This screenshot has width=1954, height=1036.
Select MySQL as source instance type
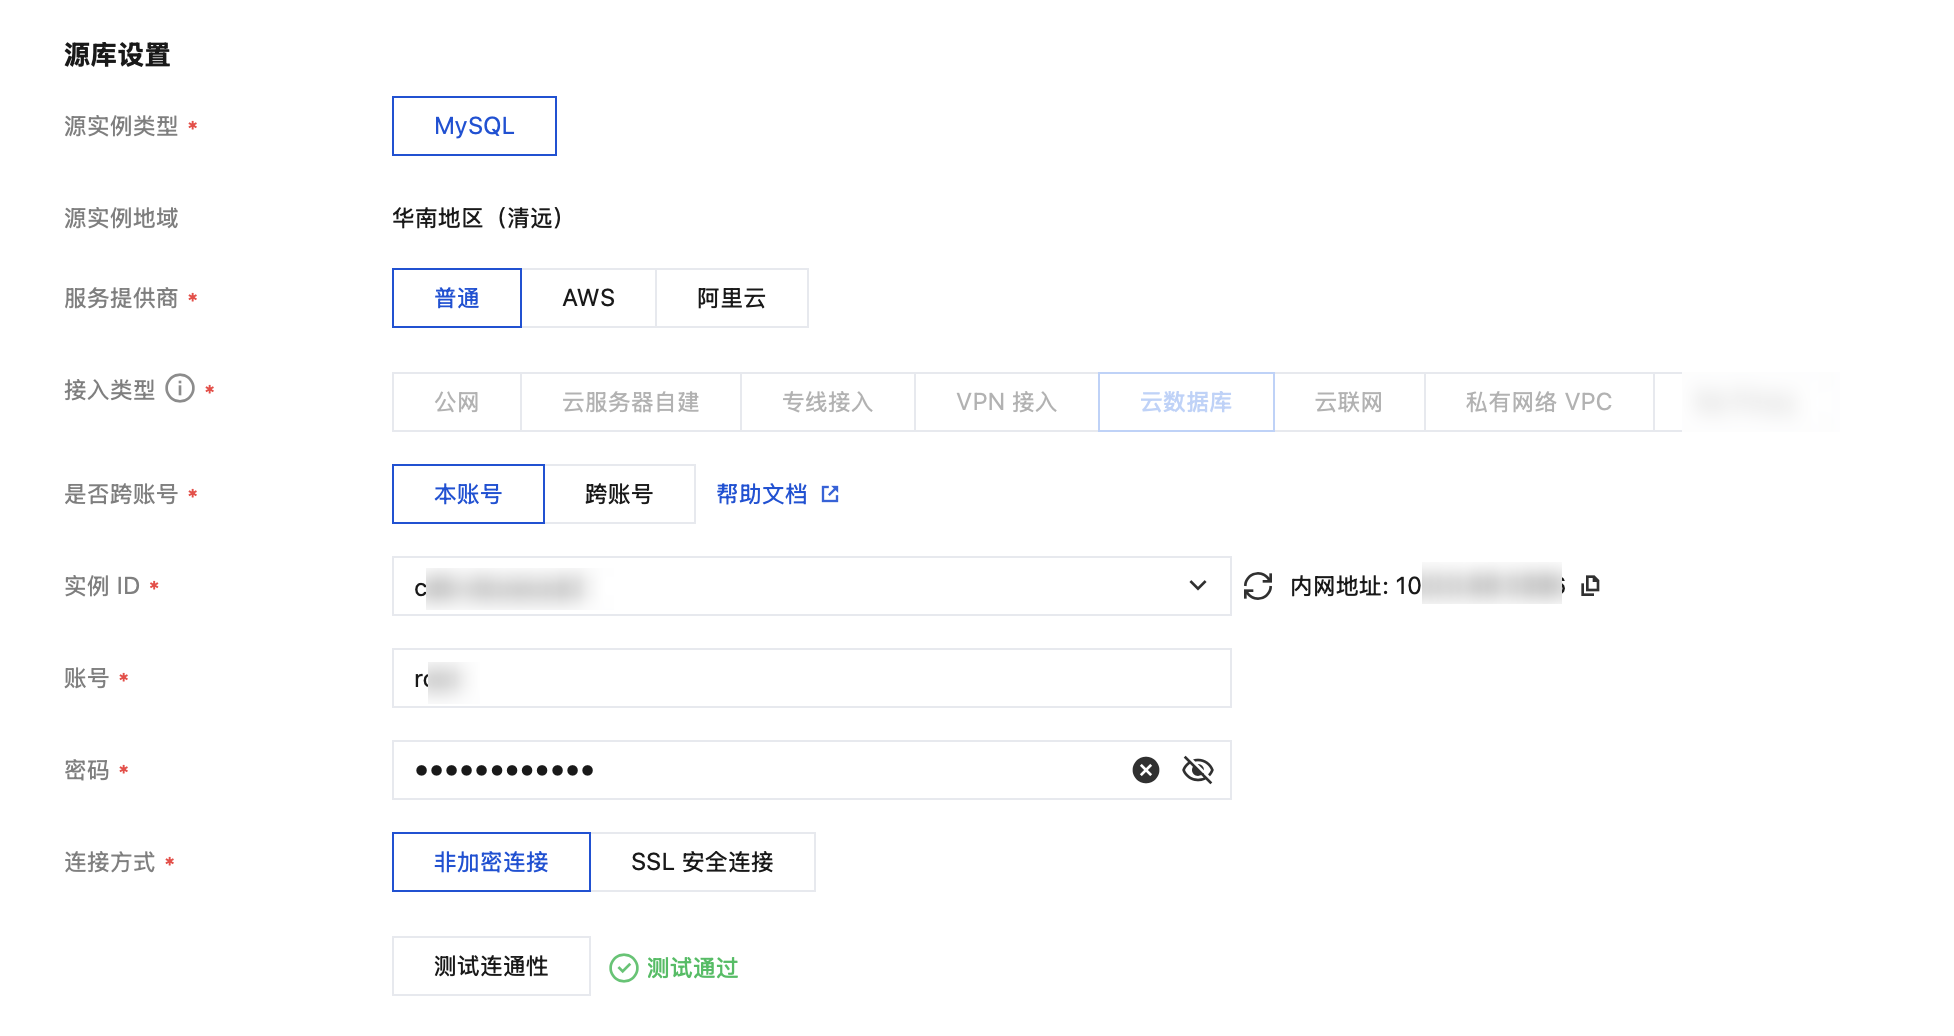click(474, 126)
